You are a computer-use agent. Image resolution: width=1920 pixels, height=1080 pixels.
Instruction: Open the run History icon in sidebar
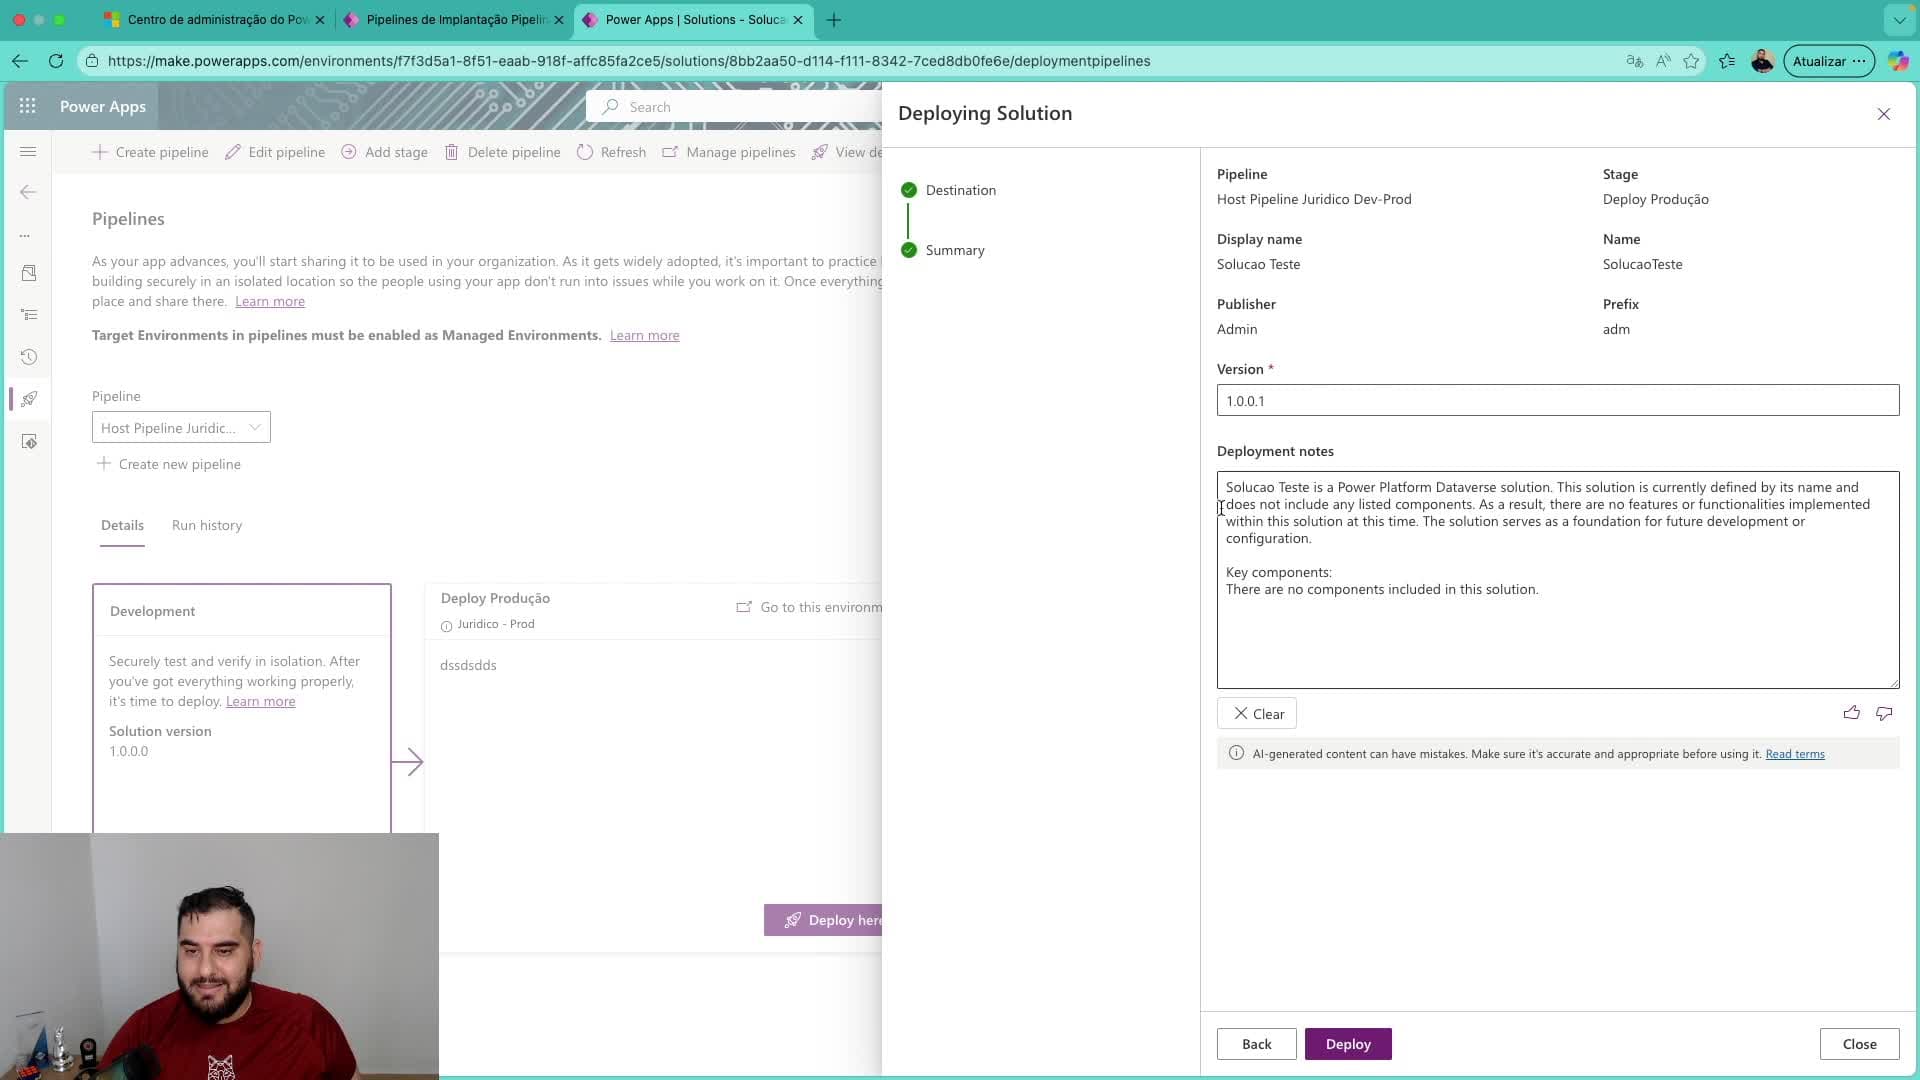[x=28, y=356]
